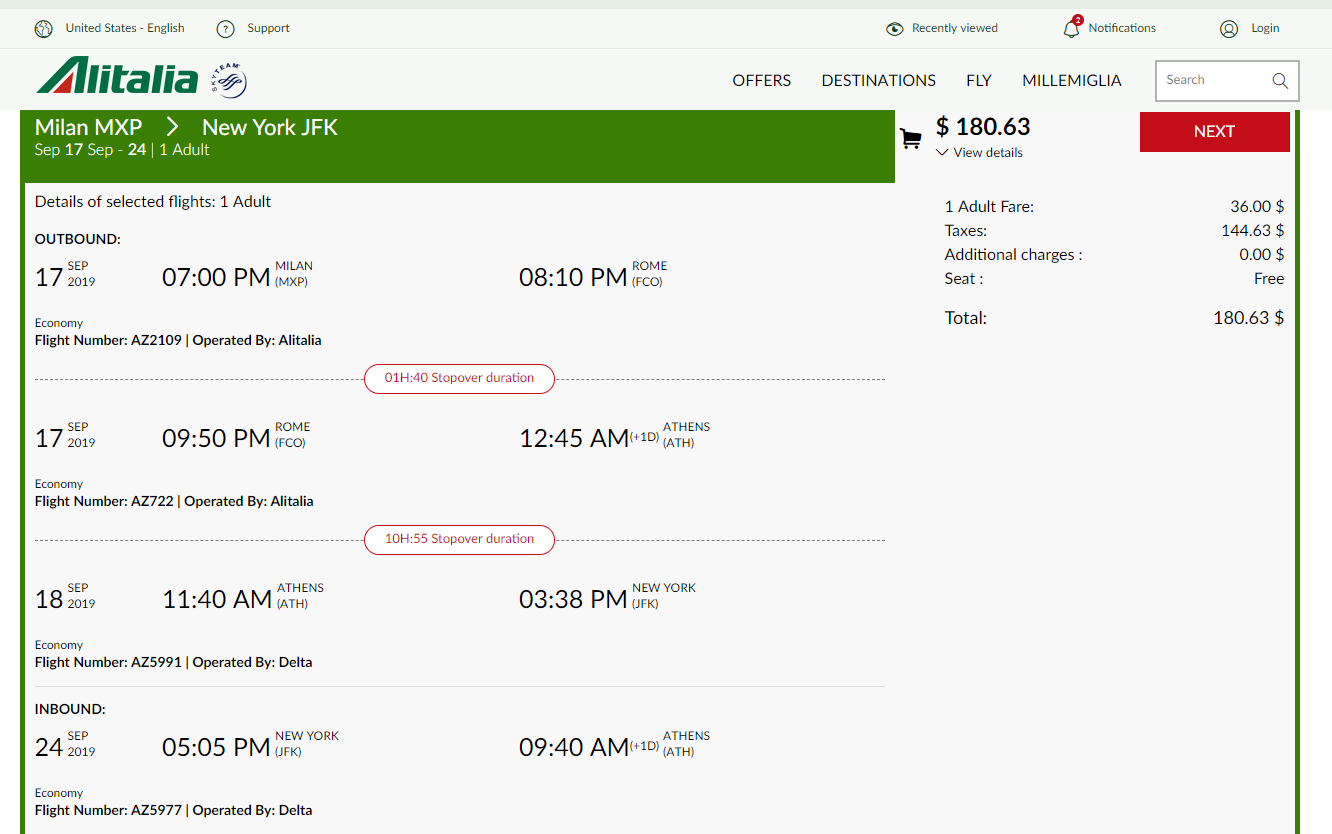Click the Alitalia logo
Screen dimensions: 1332x834
[118, 77]
